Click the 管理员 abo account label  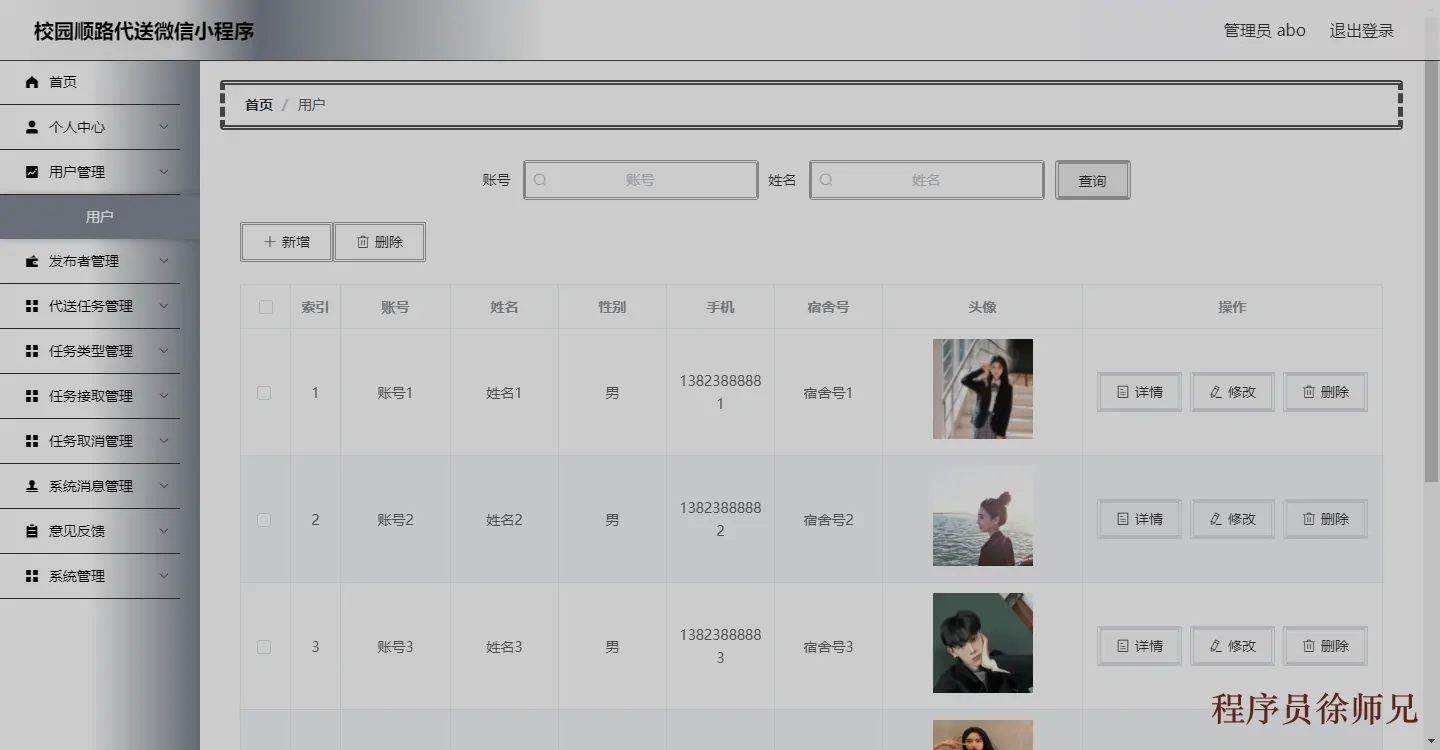(1264, 31)
